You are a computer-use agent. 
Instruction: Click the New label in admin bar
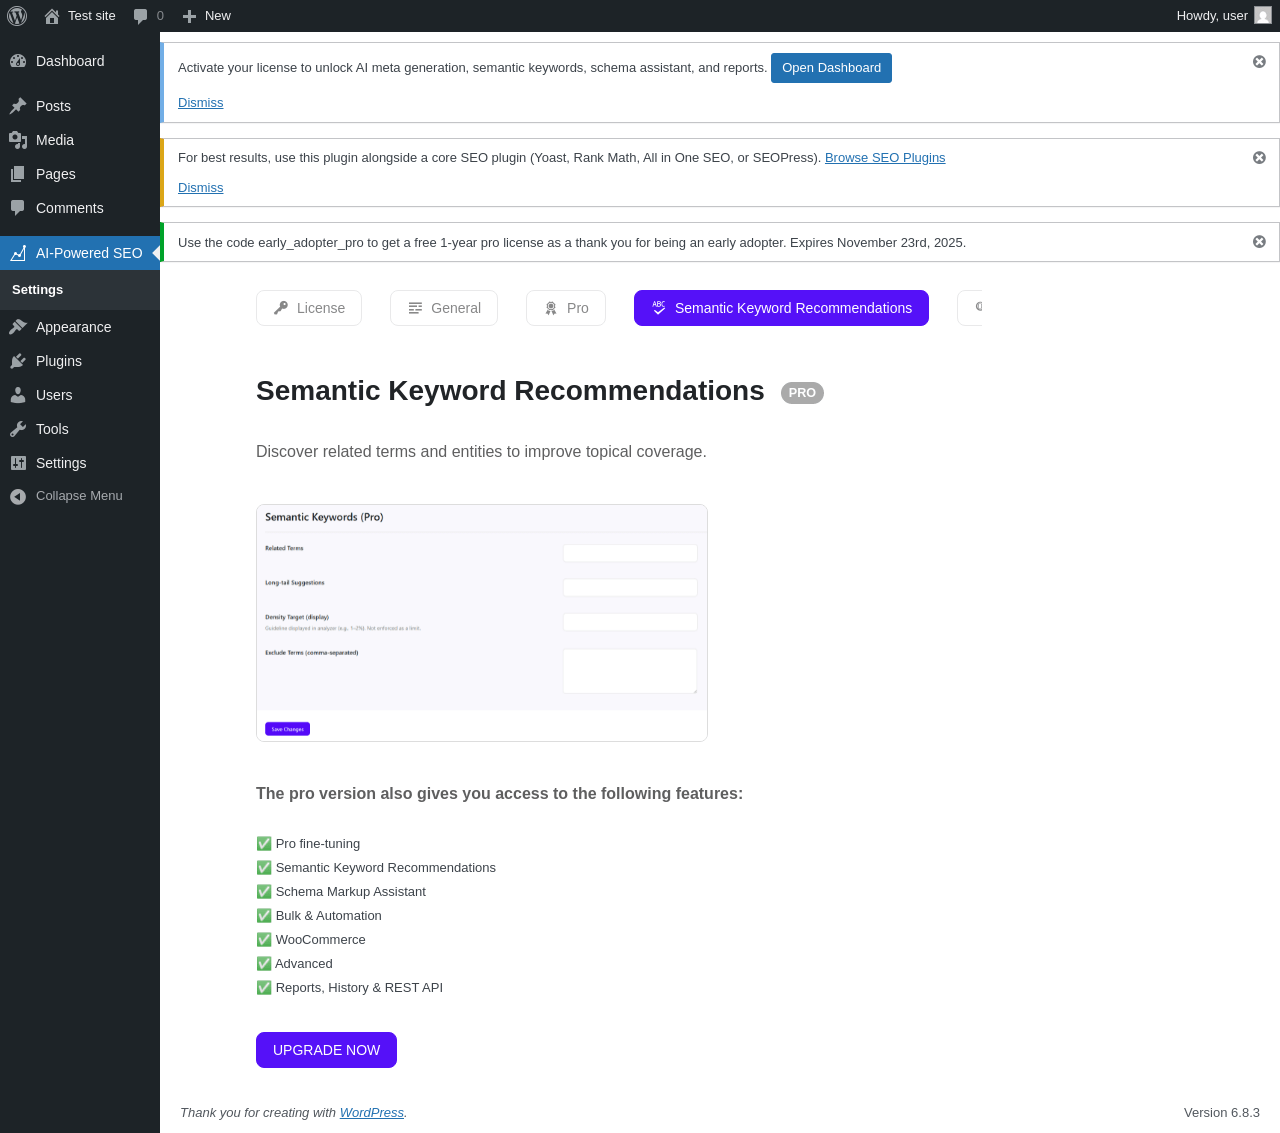(218, 16)
